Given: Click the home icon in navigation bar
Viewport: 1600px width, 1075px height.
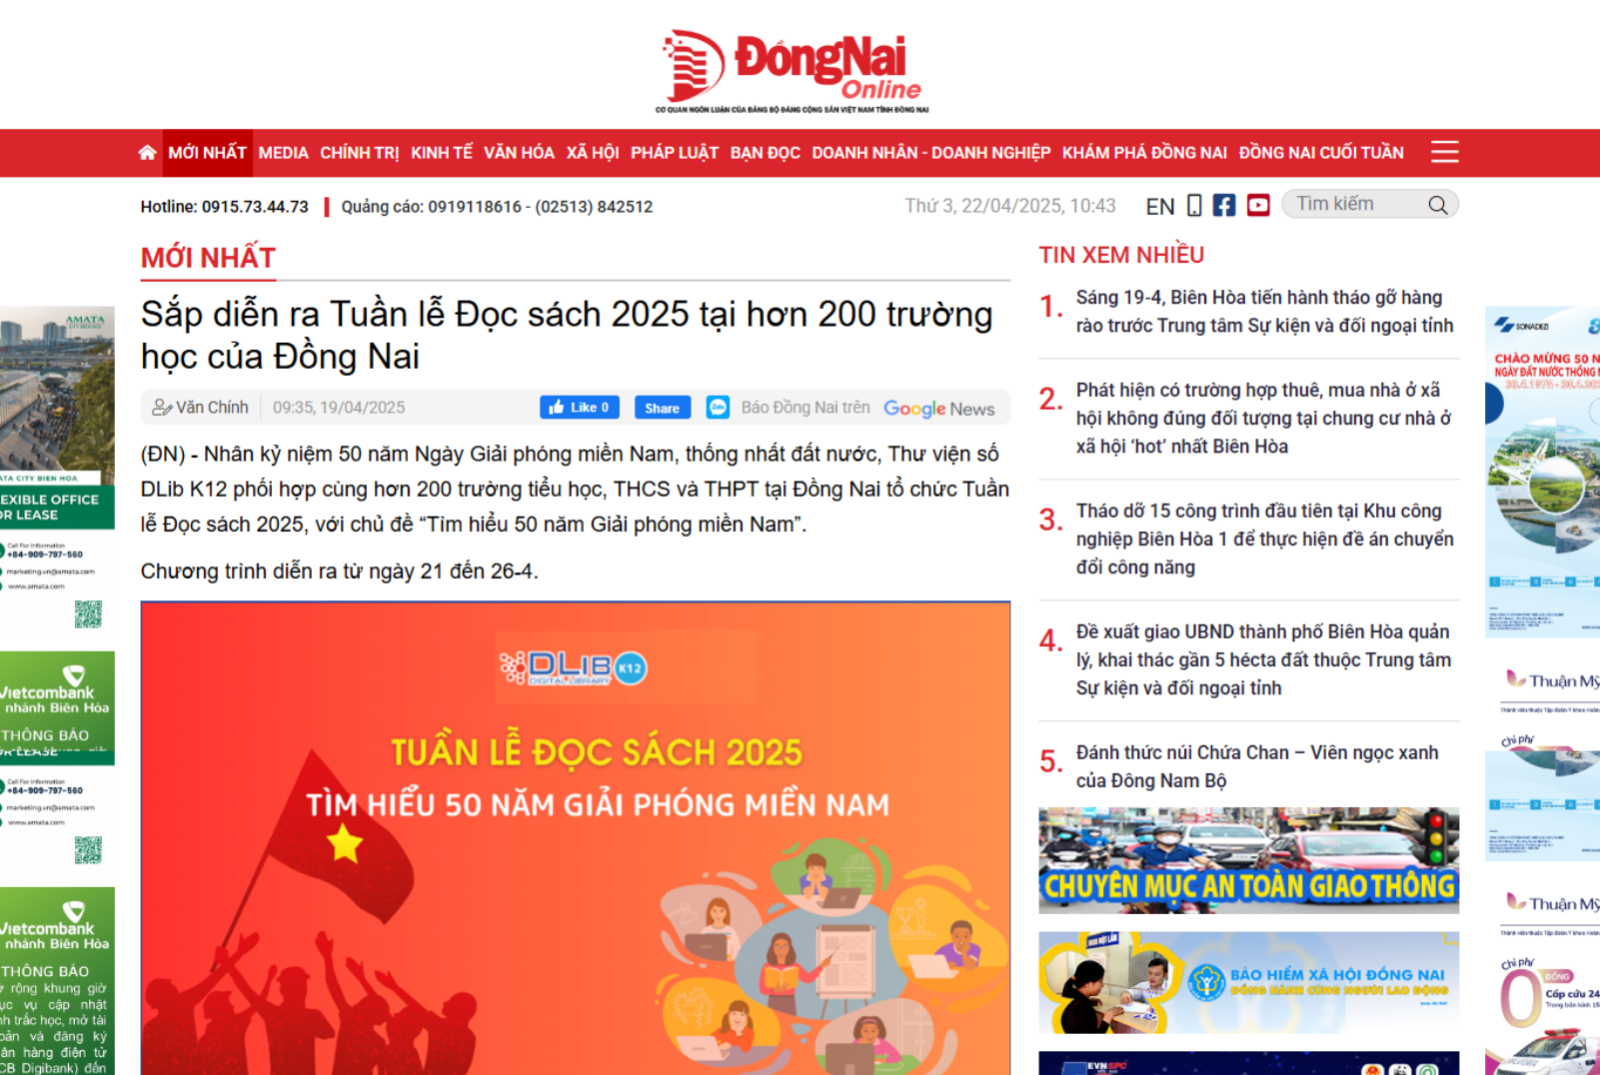Looking at the screenshot, I should (x=147, y=153).
